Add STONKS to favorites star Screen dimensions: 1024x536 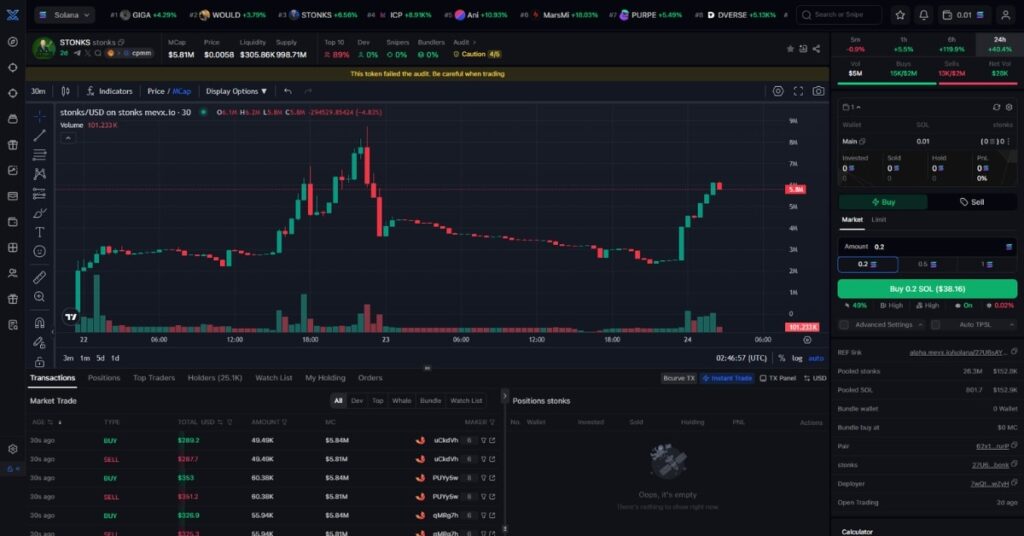point(790,49)
